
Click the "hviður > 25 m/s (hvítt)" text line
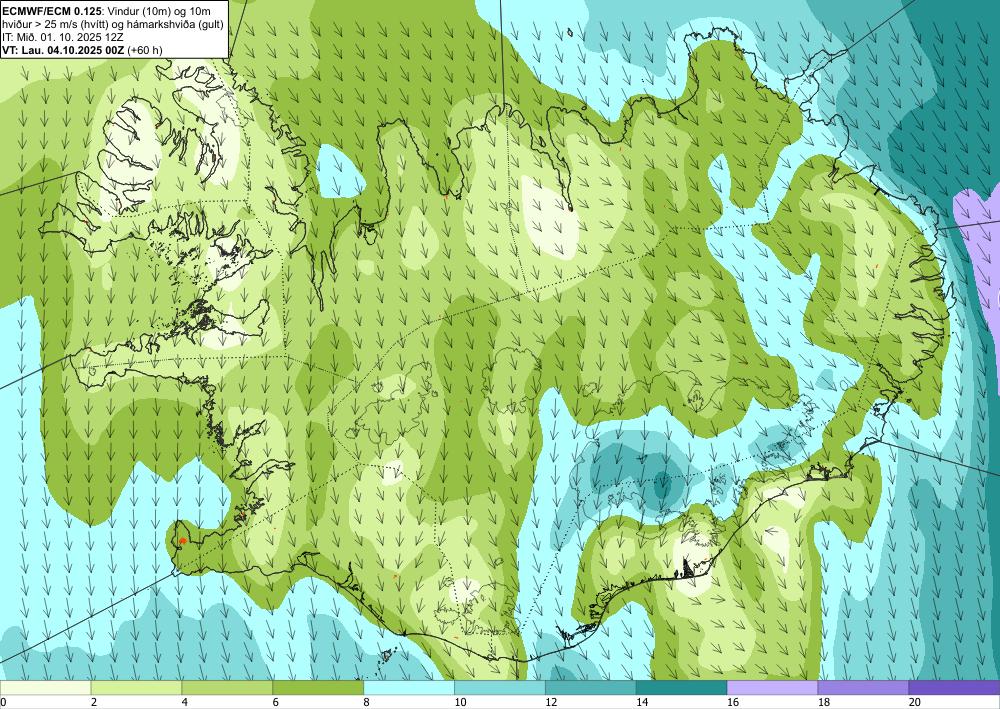[x=55, y=24]
